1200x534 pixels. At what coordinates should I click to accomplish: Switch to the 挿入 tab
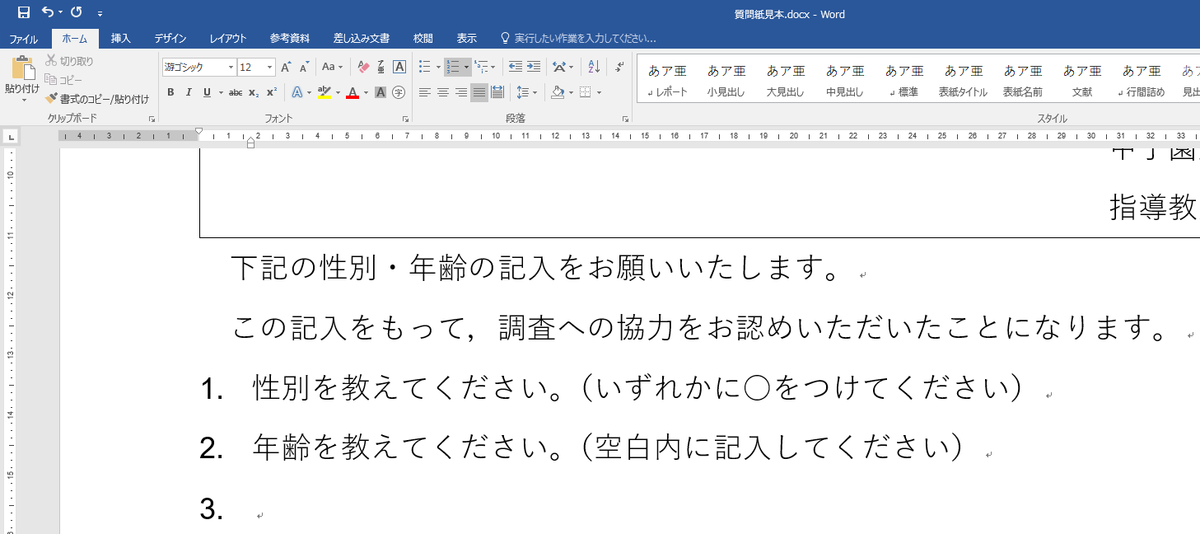pos(120,38)
